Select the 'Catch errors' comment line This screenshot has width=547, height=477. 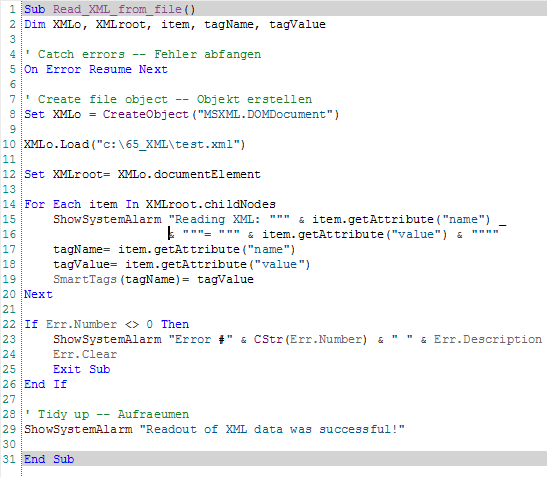coord(143,54)
